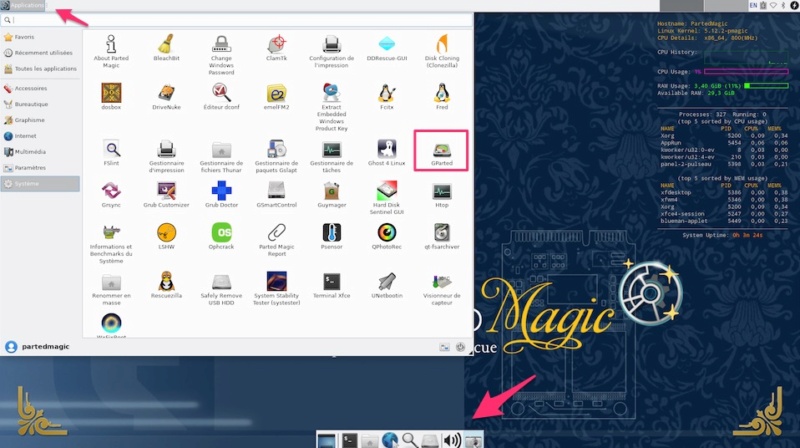Screen dimensions: 800x448
Task: Open Psensor temperature monitor
Action: [332, 236]
